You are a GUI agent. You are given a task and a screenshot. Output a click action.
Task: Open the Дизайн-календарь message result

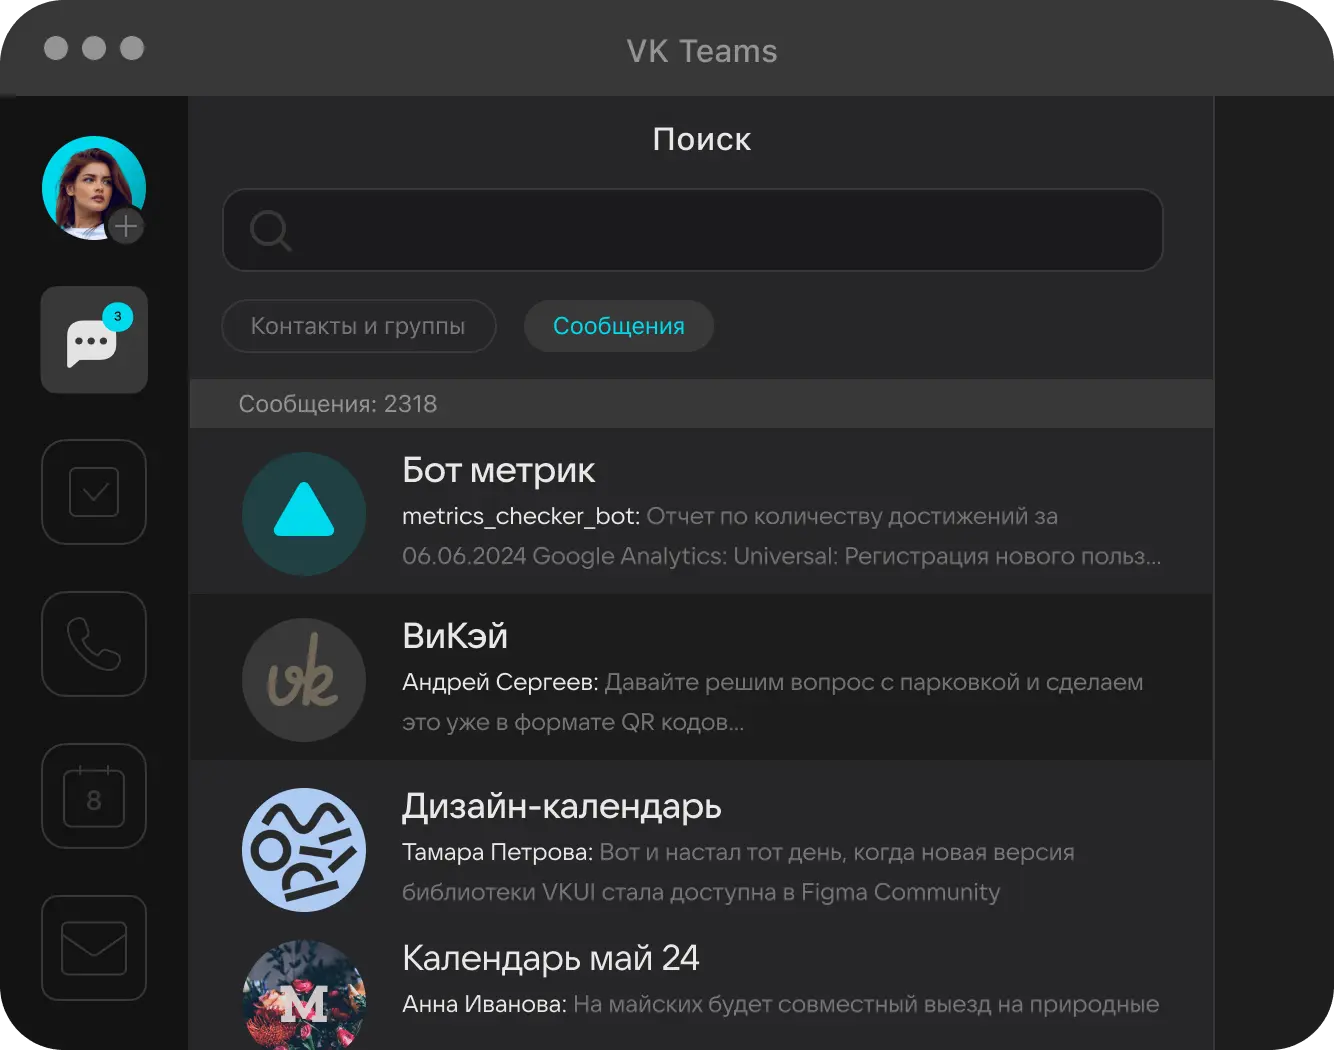point(780,849)
